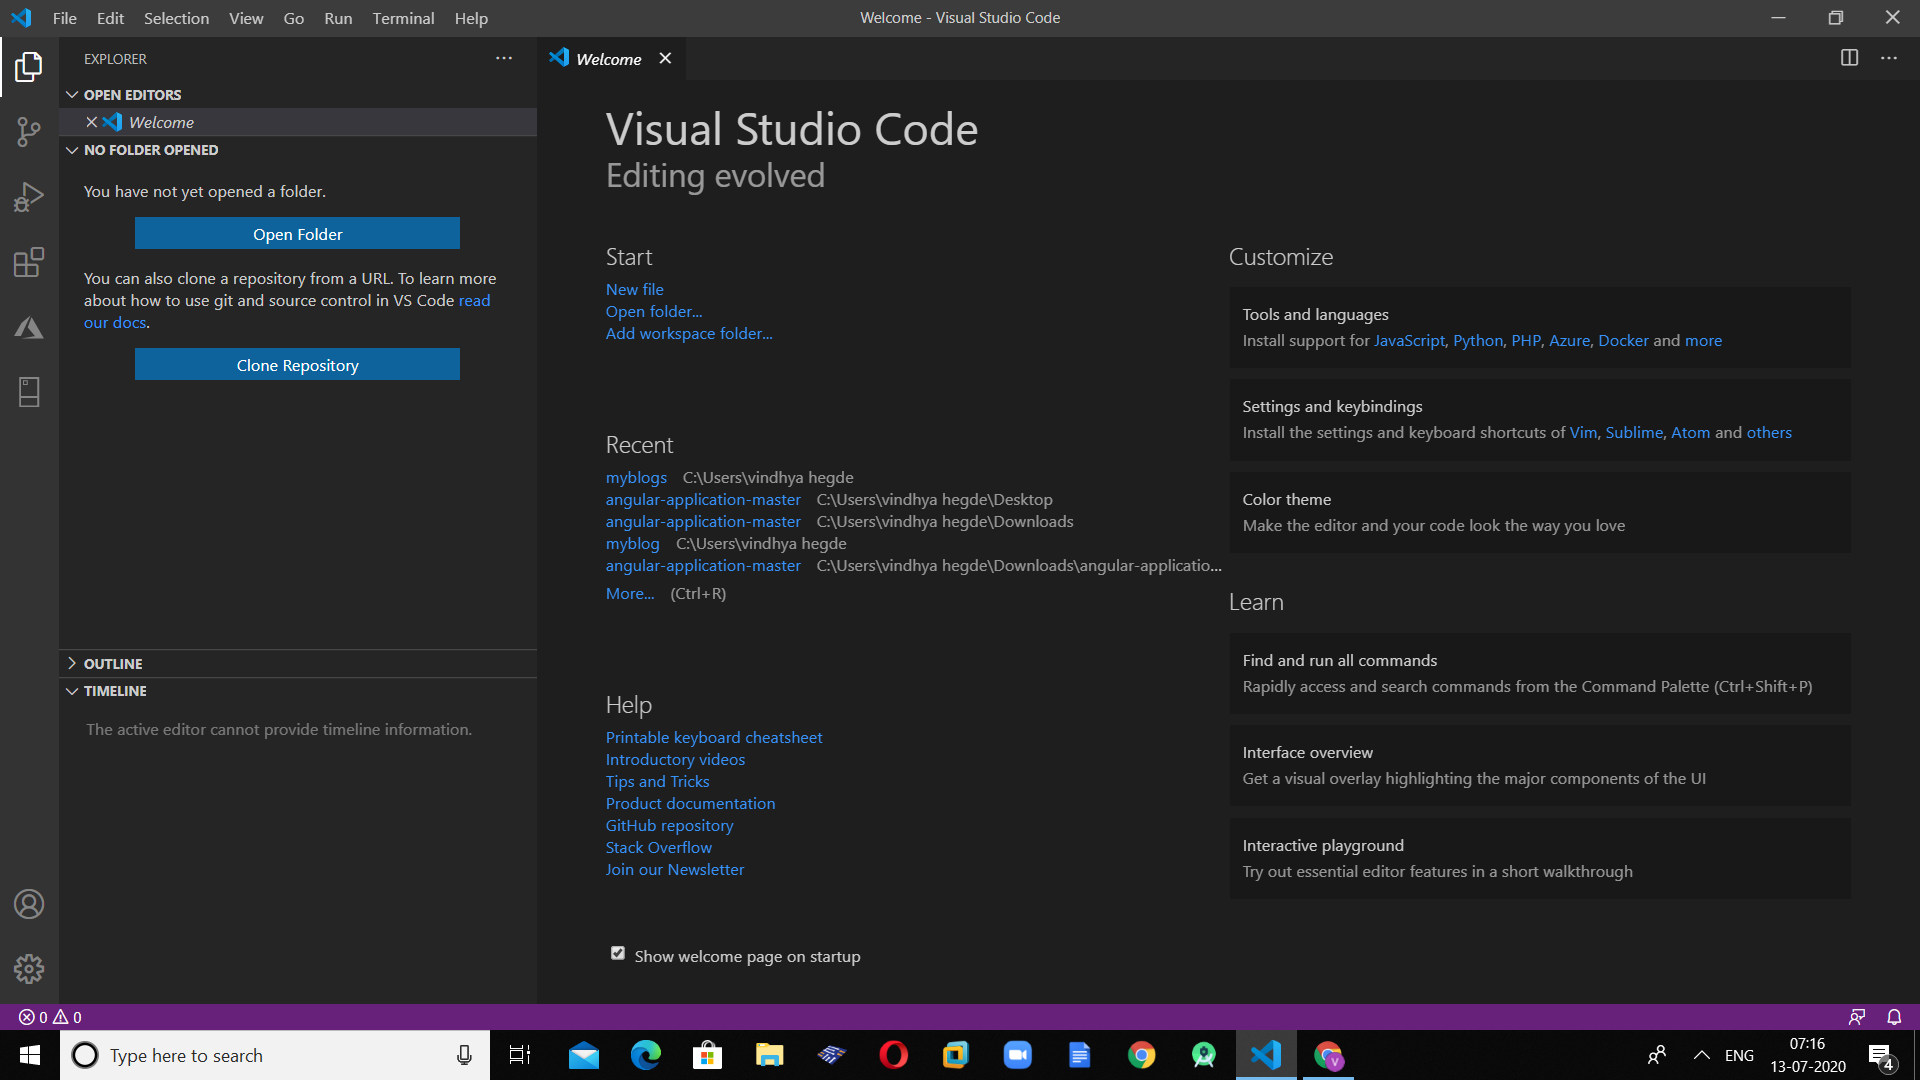Click the Source Control icon in sidebar
This screenshot has height=1080, width=1920.
[29, 131]
